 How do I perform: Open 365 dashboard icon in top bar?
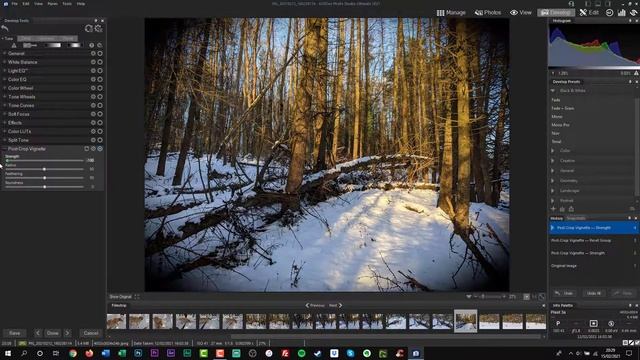click(x=609, y=13)
